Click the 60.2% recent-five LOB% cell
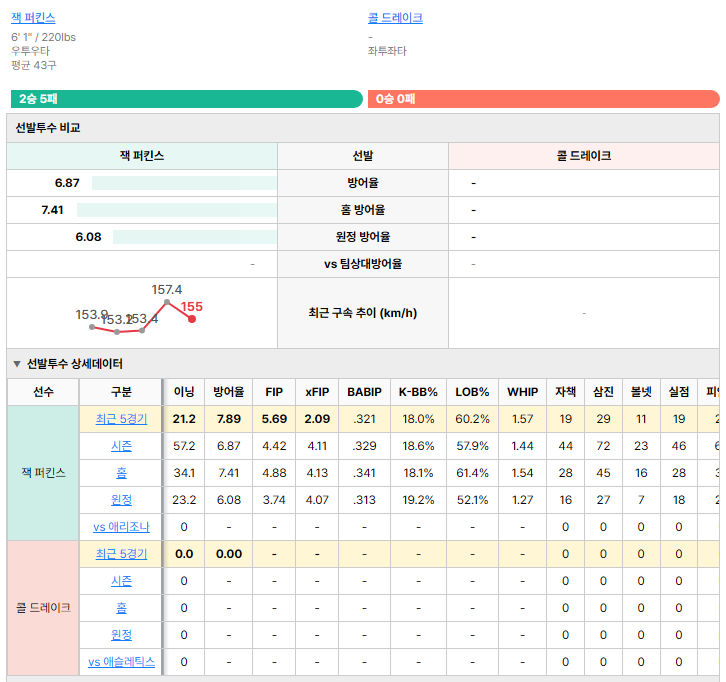The image size is (726, 682). 472,419
